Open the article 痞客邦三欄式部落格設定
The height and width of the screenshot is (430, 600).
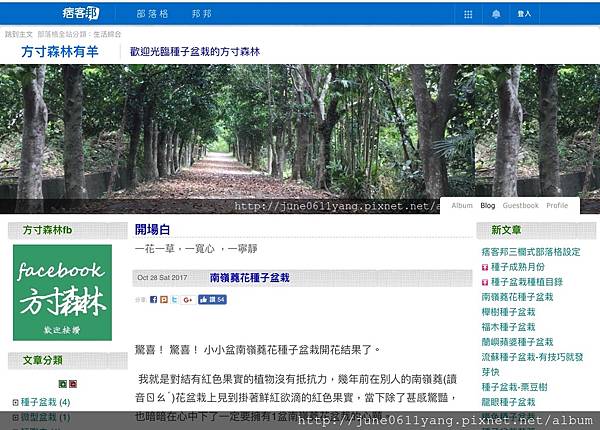531,252
